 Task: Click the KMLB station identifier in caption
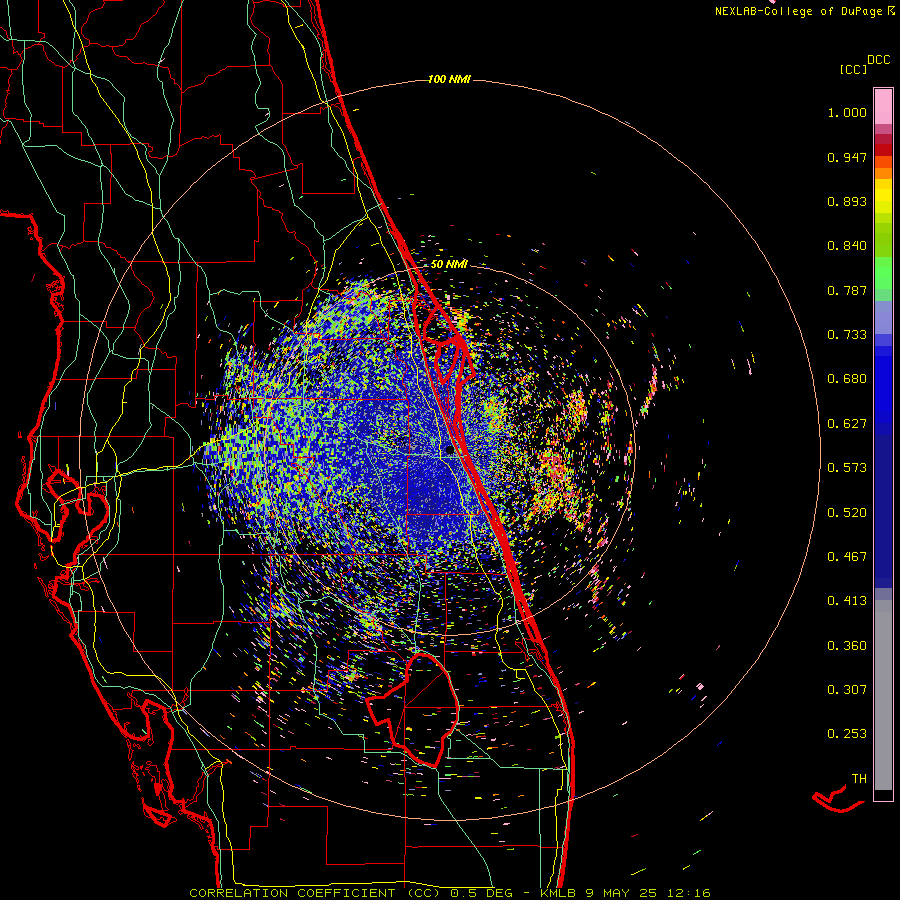pyautogui.click(x=558, y=893)
